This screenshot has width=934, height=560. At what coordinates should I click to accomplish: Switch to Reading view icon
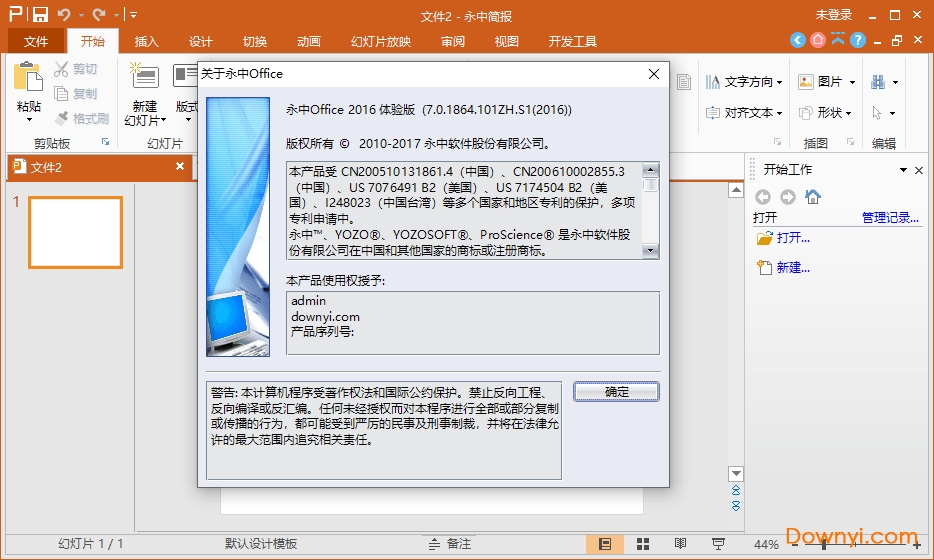coord(680,543)
